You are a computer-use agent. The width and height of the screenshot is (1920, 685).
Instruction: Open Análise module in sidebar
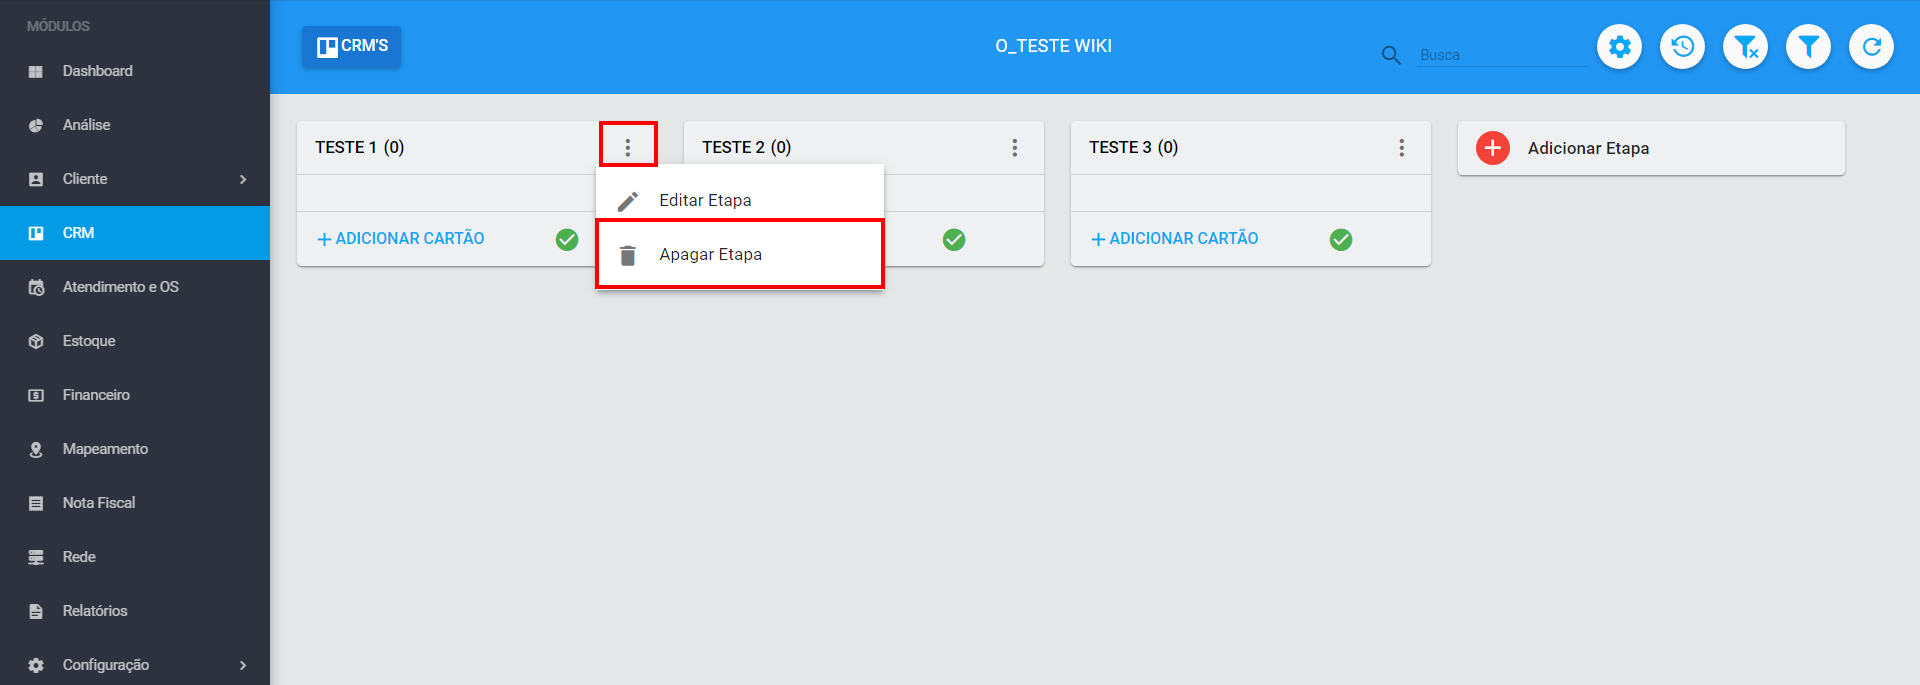[135, 125]
